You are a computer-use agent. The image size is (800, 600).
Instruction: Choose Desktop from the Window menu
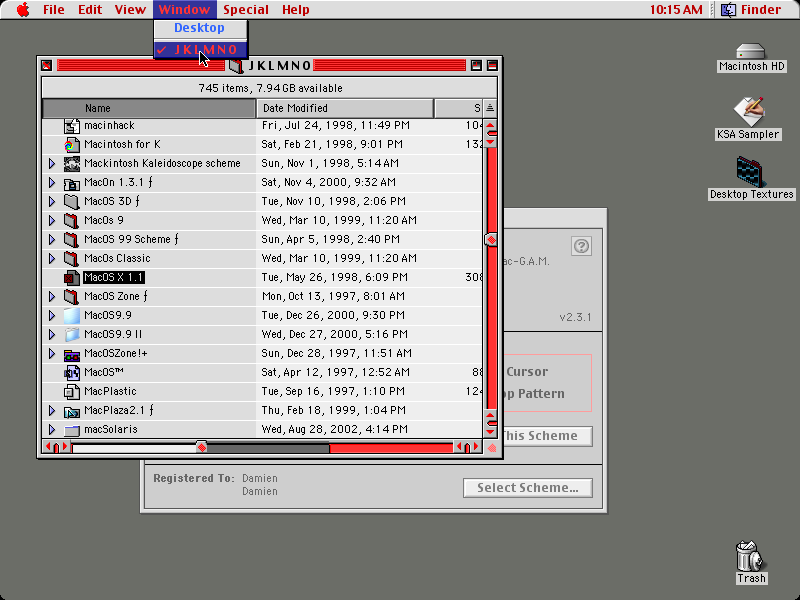[200, 28]
